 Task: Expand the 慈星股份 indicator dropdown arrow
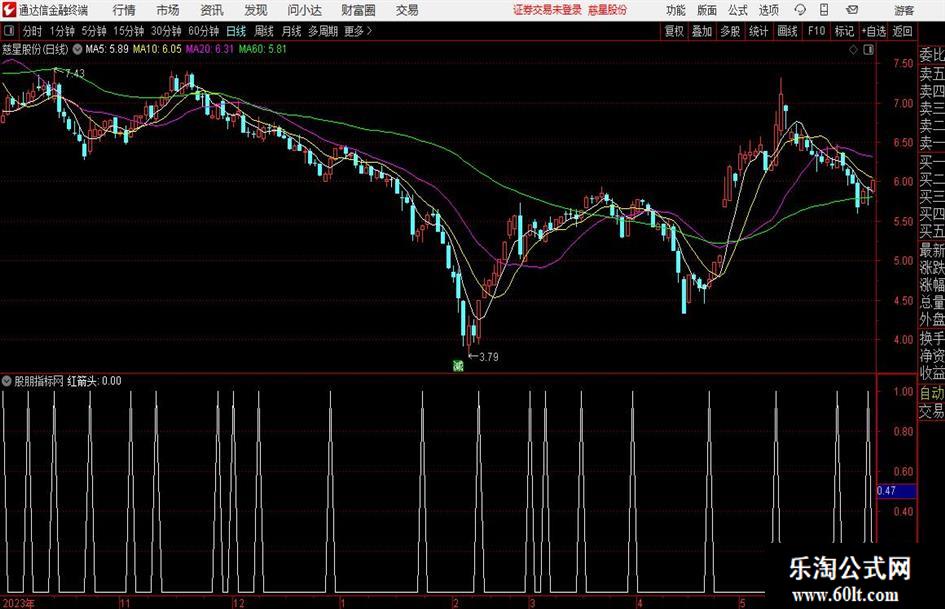[x=78, y=49]
